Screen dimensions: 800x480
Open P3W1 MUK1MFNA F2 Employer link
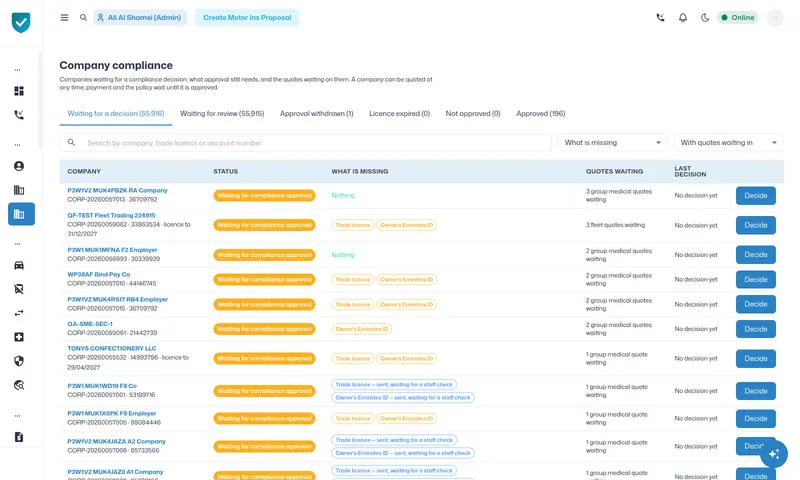112,250
